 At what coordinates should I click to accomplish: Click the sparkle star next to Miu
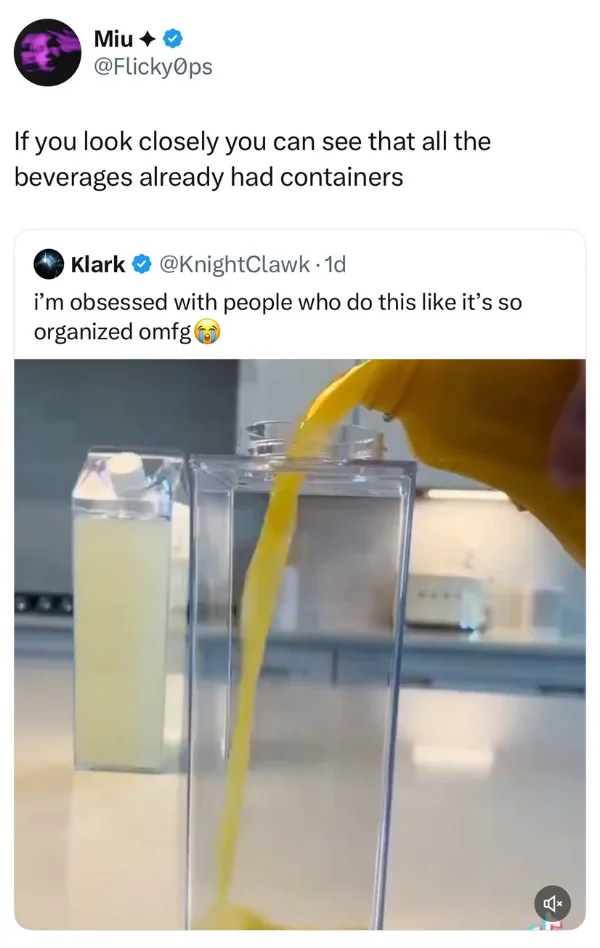point(147,39)
